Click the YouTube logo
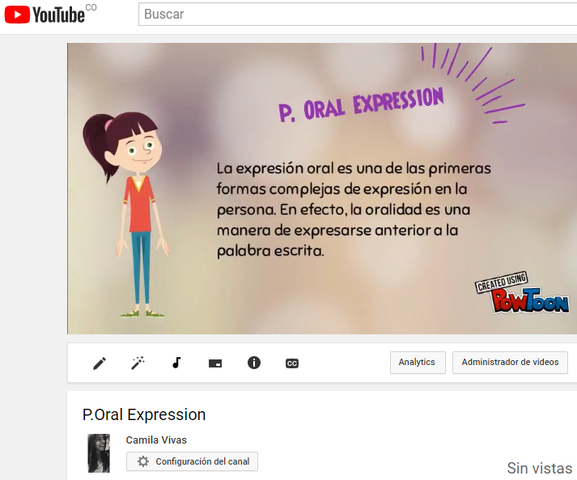The image size is (577, 480). (45, 15)
